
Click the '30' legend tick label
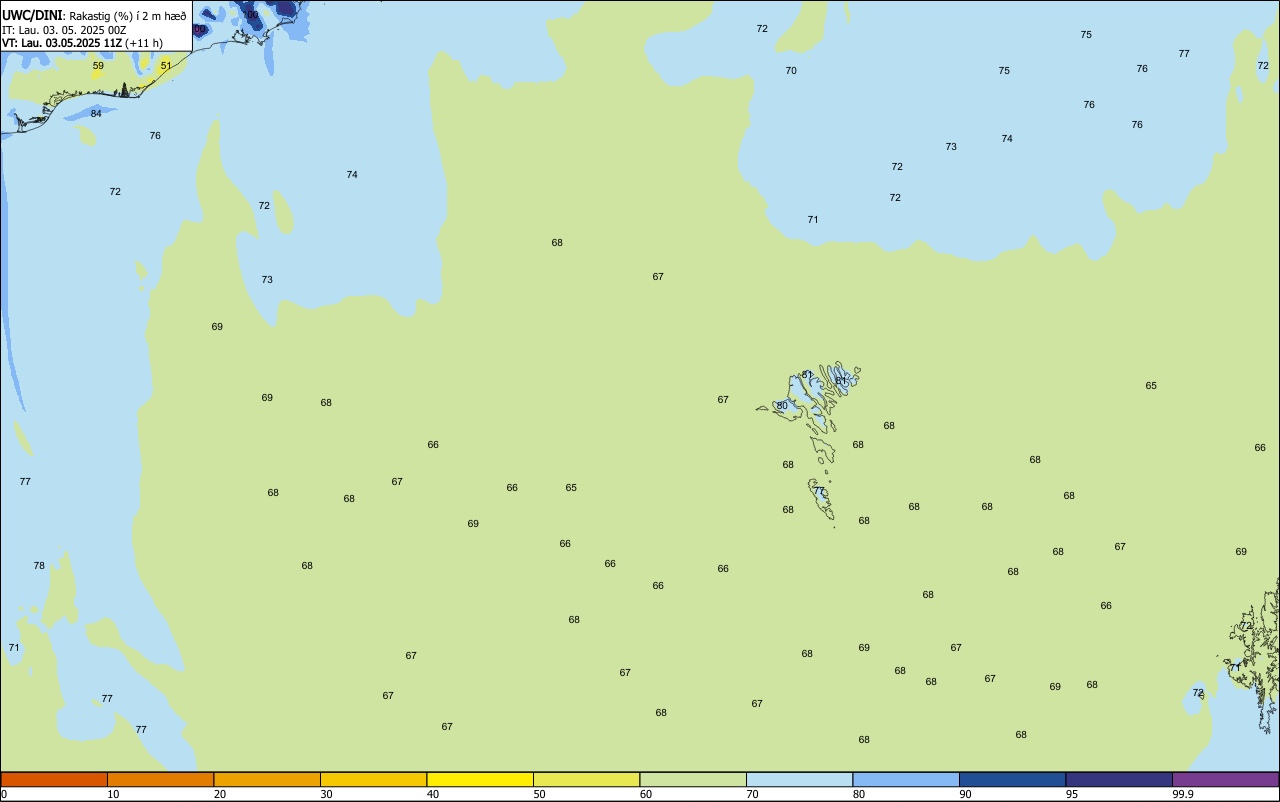click(327, 794)
